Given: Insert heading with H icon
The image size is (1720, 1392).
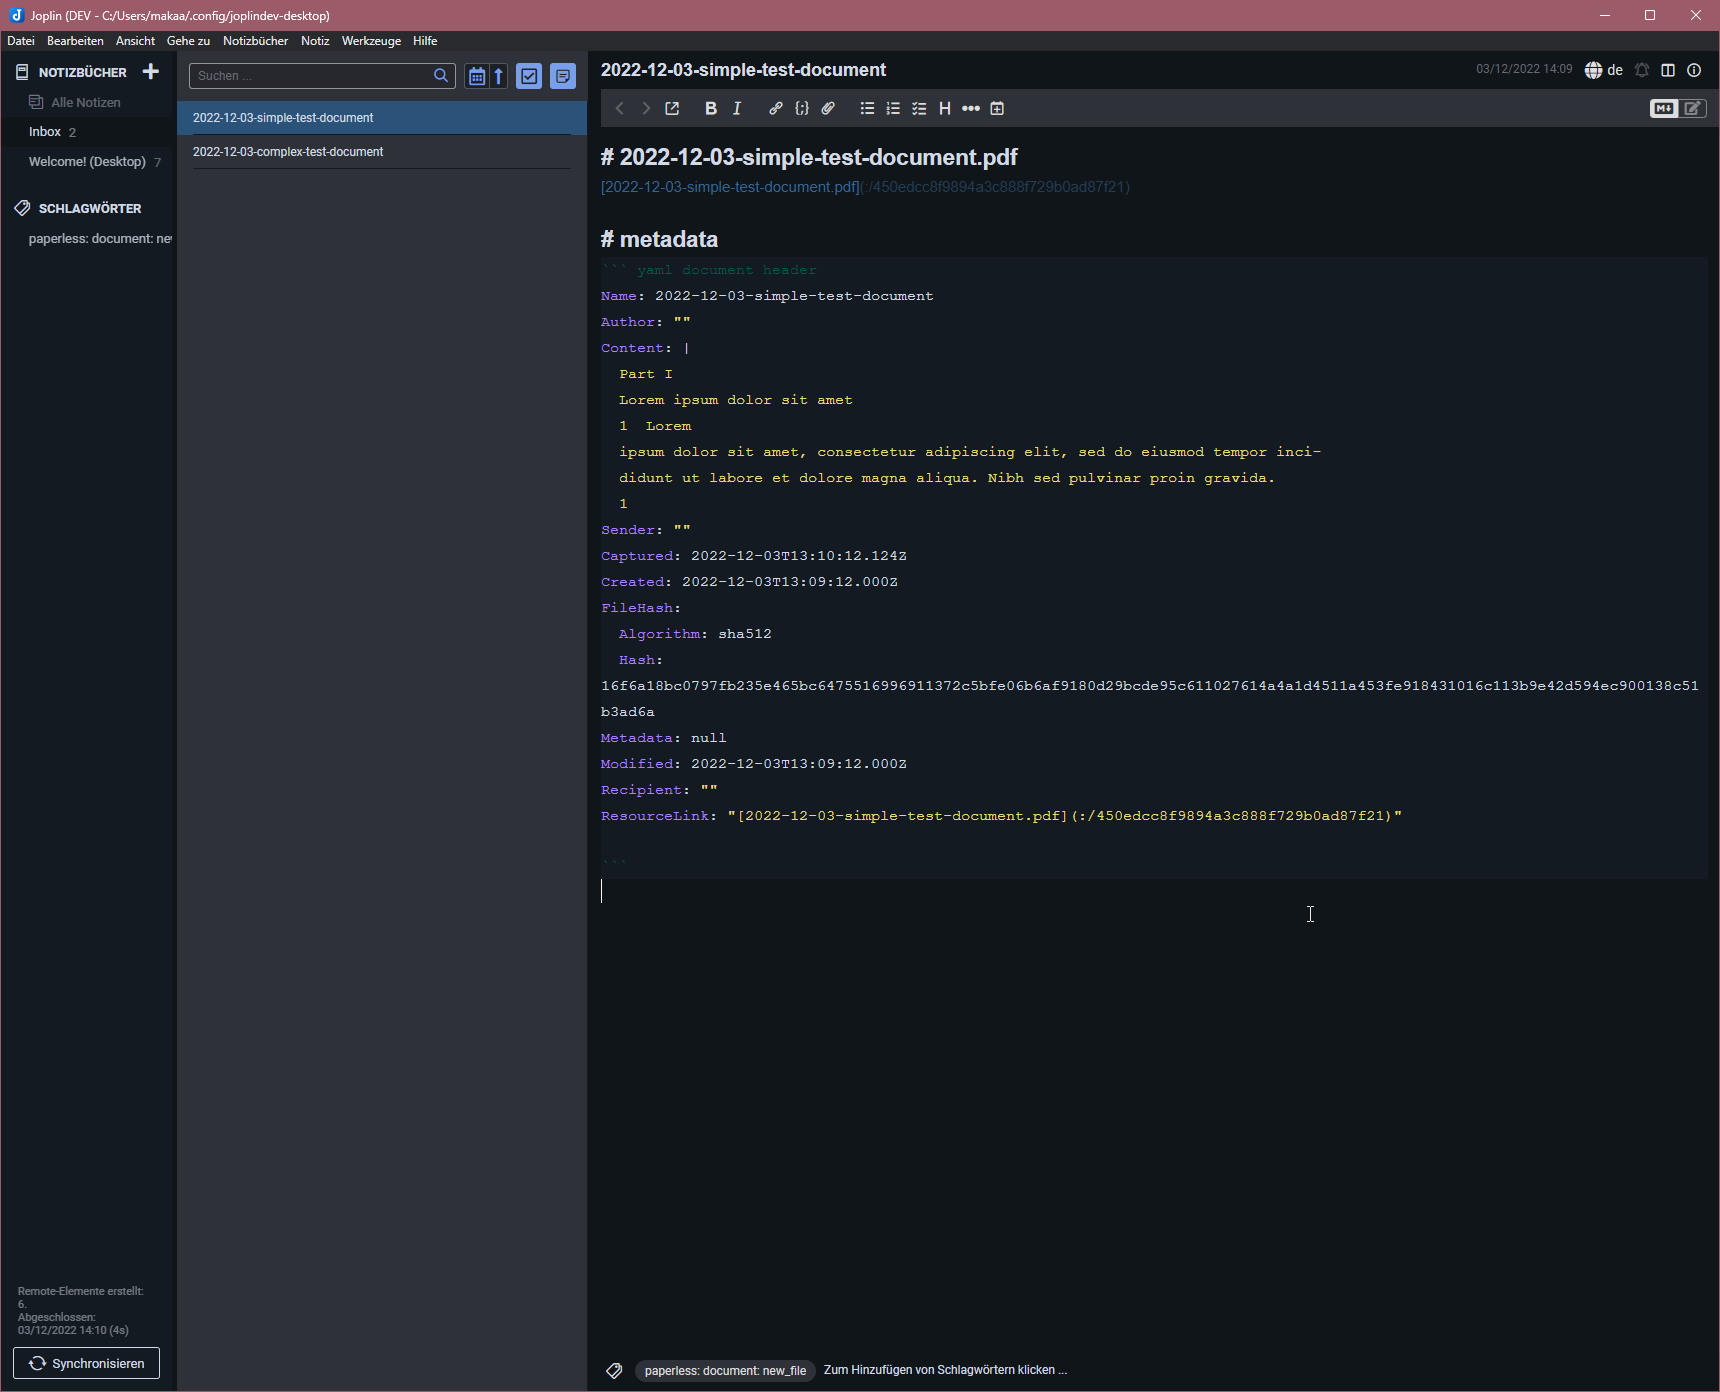Looking at the screenshot, I should pos(945,108).
